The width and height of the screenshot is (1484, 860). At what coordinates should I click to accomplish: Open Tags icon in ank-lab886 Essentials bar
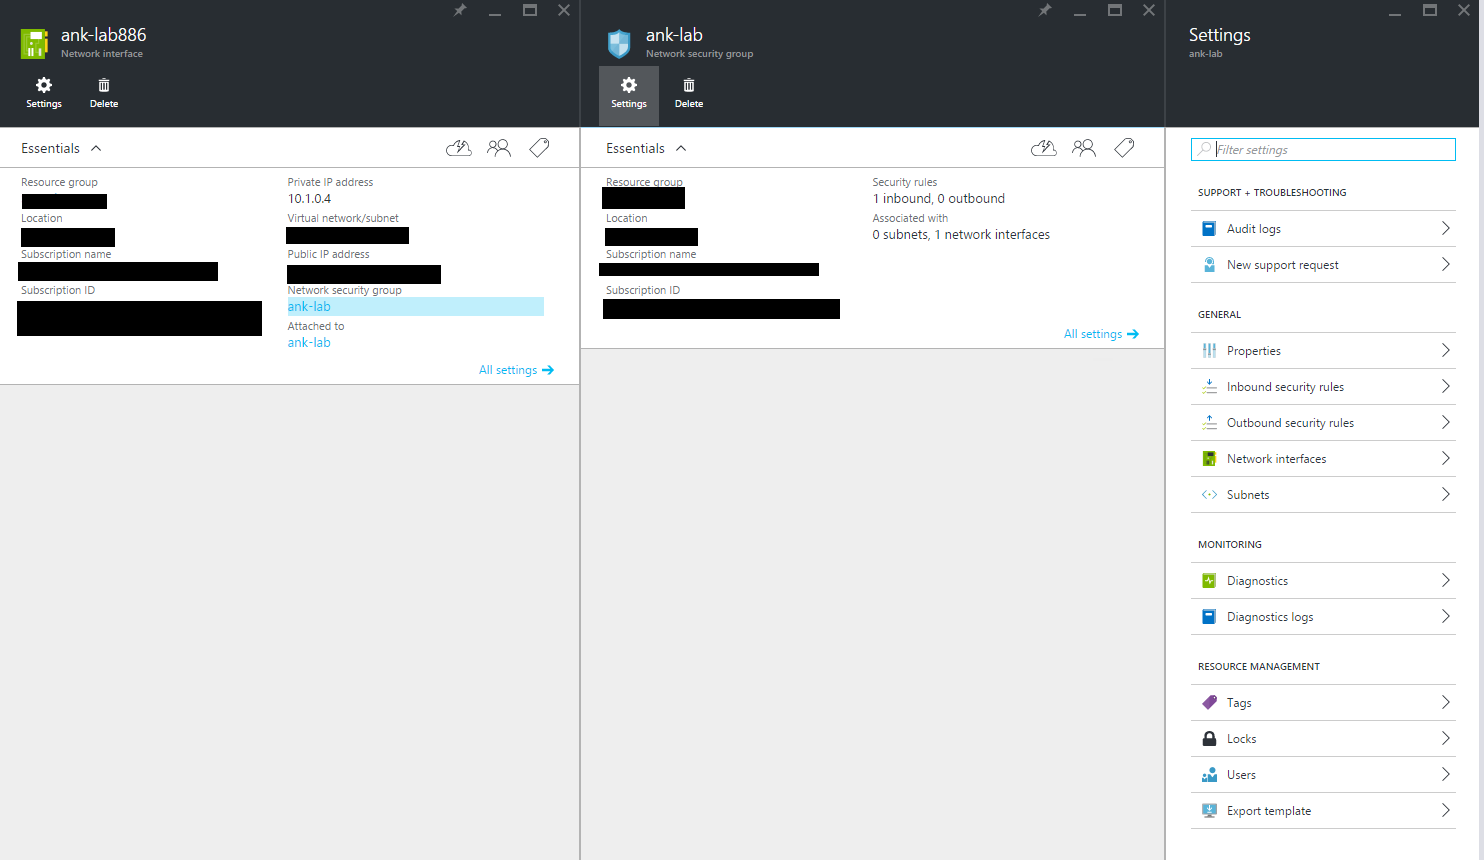[539, 148]
